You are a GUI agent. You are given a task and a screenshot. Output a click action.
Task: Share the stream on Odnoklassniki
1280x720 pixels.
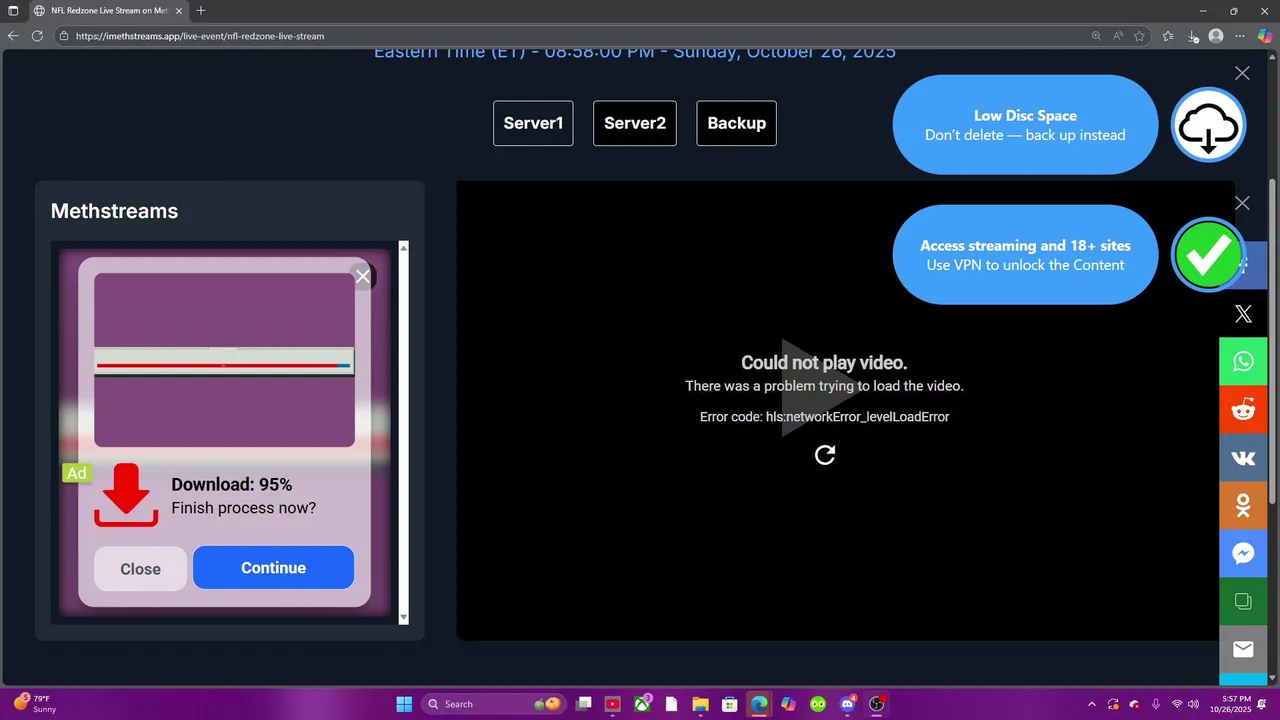(x=1243, y=505)
